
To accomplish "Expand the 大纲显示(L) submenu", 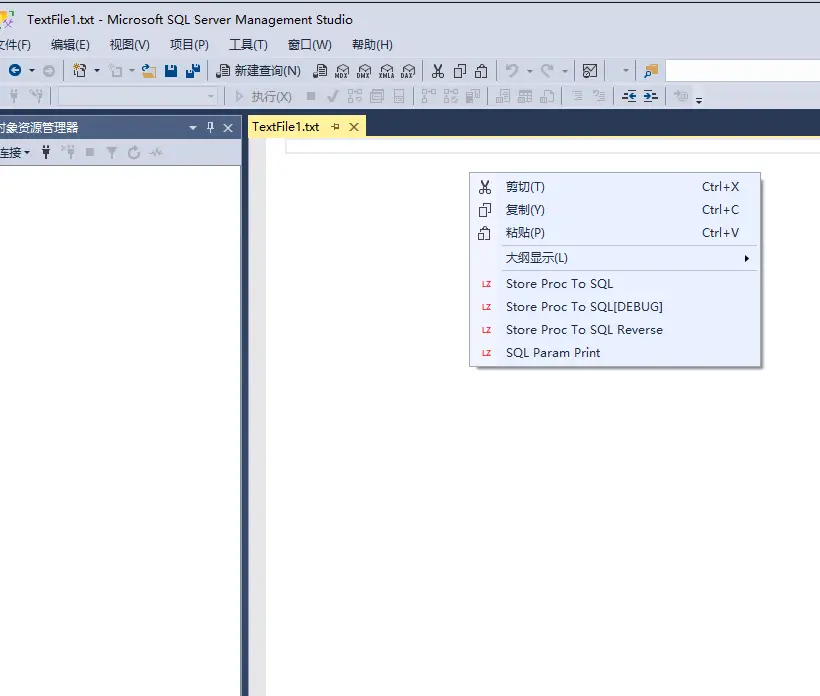I will click(x=614, y=258).
